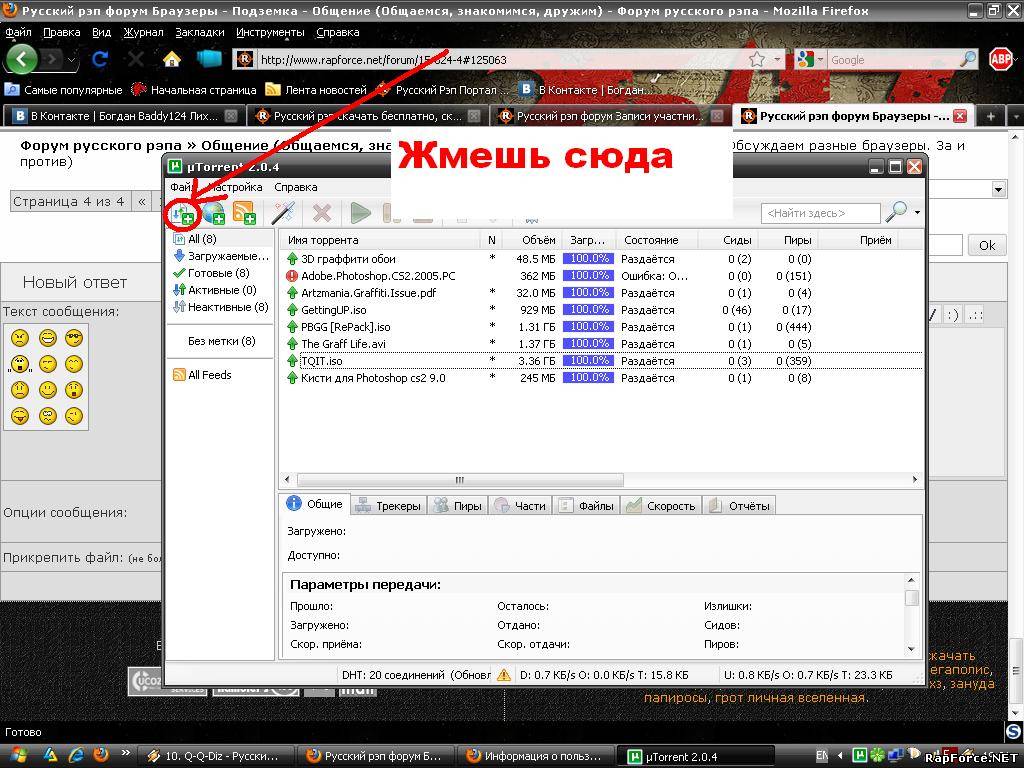Open the Create New Torrent wand icon
1024x768 pixels.
tap(283, 213)
